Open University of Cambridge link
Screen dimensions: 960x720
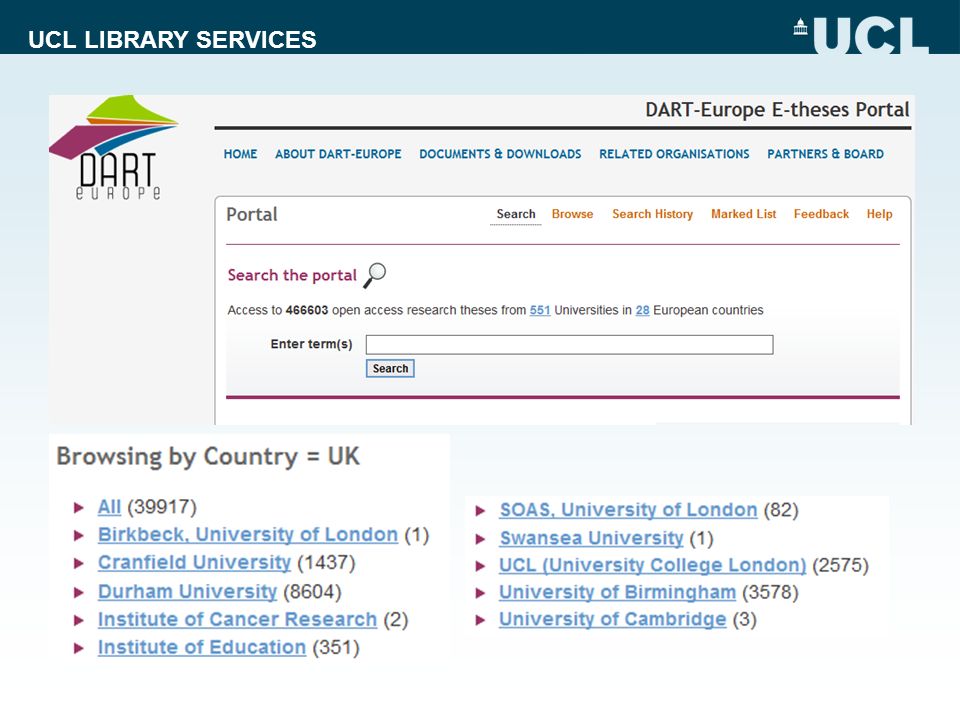click(613, 620)
